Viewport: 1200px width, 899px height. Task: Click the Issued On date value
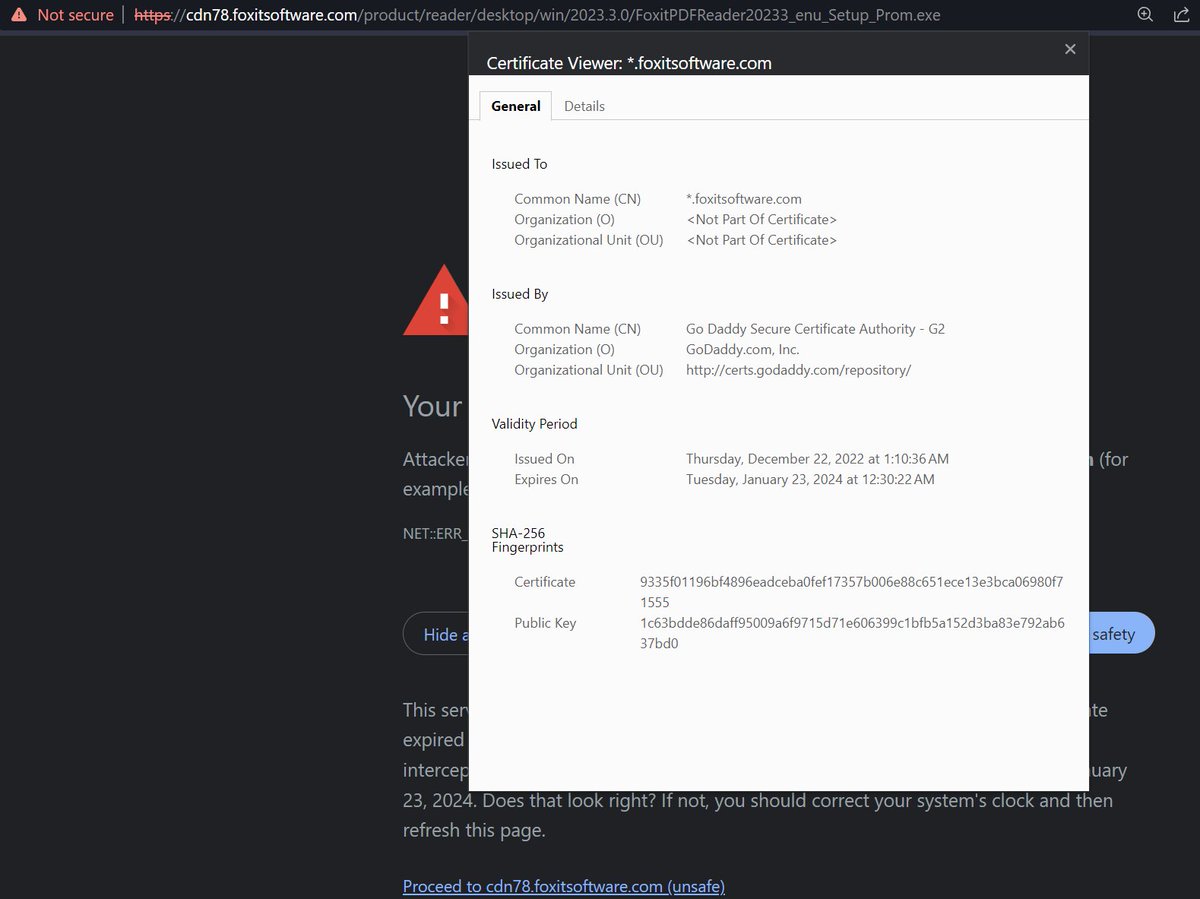point(817,459)
